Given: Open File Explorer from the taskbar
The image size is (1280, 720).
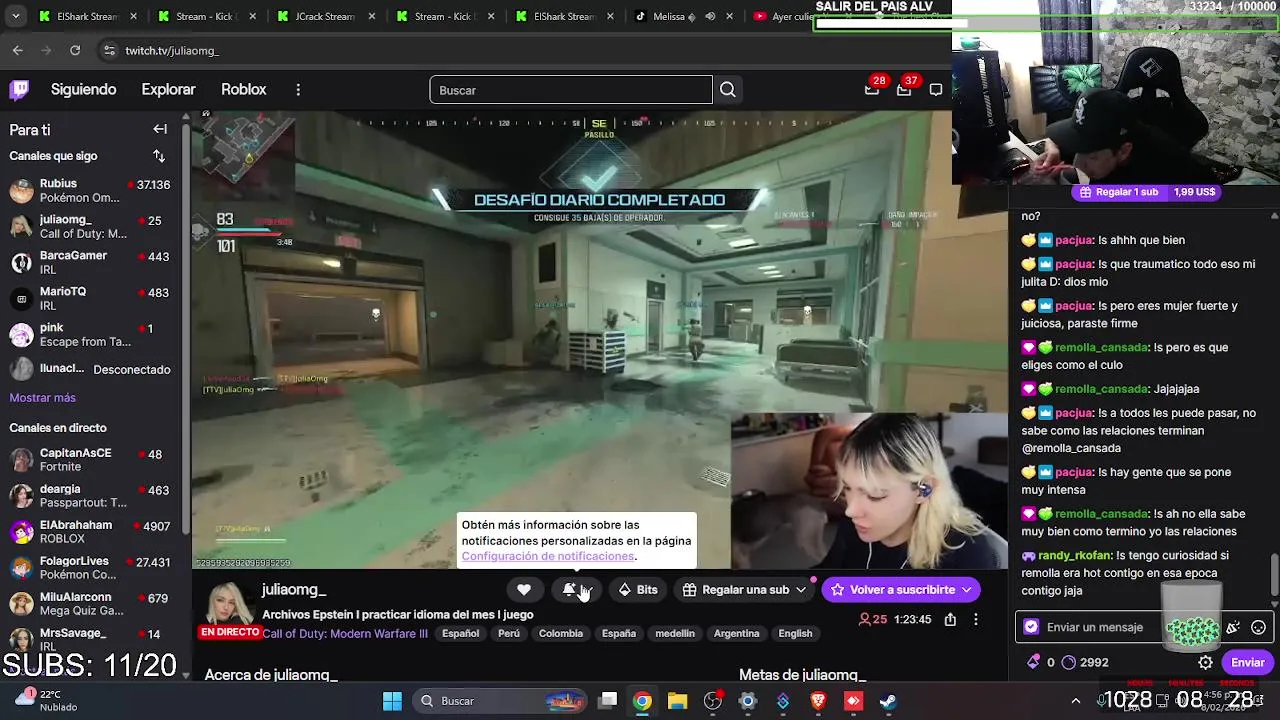Looking at the screenshot, I should (x=677, y=701).
